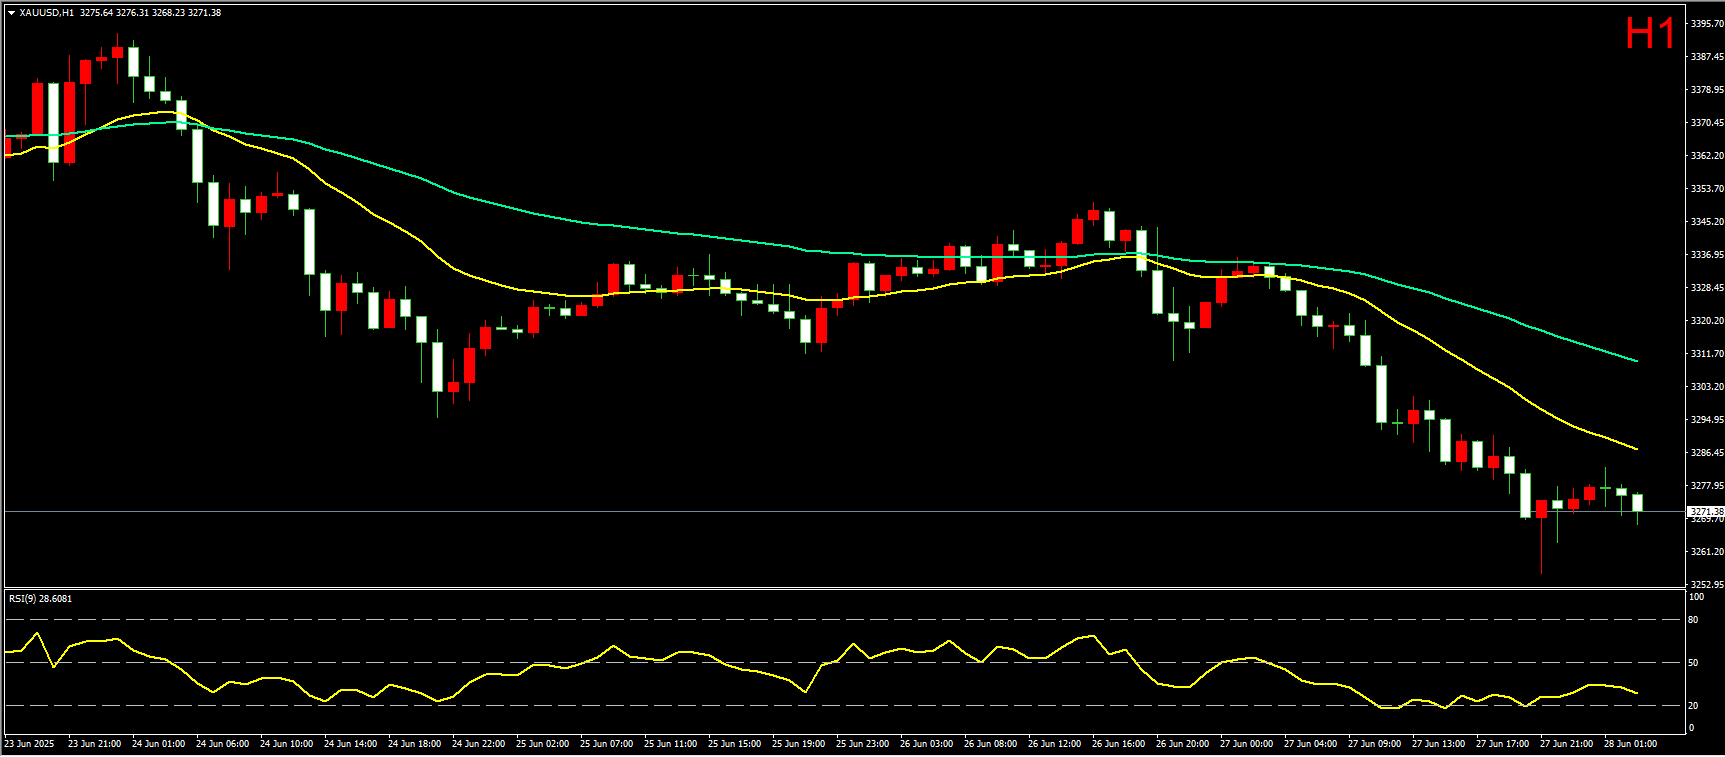Click the 3395.70 price axis label
1725x757 pixels.
click(x=1707, y=23)
